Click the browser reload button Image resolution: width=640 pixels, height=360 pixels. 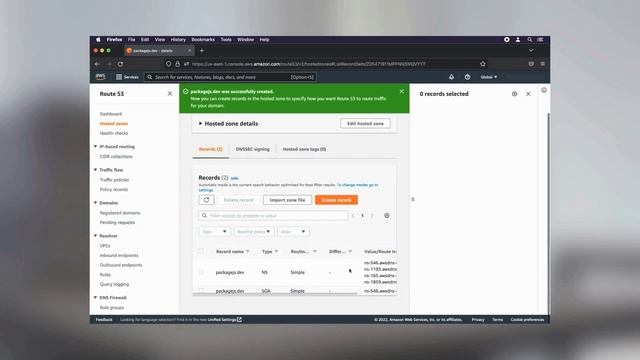(120, 64)
